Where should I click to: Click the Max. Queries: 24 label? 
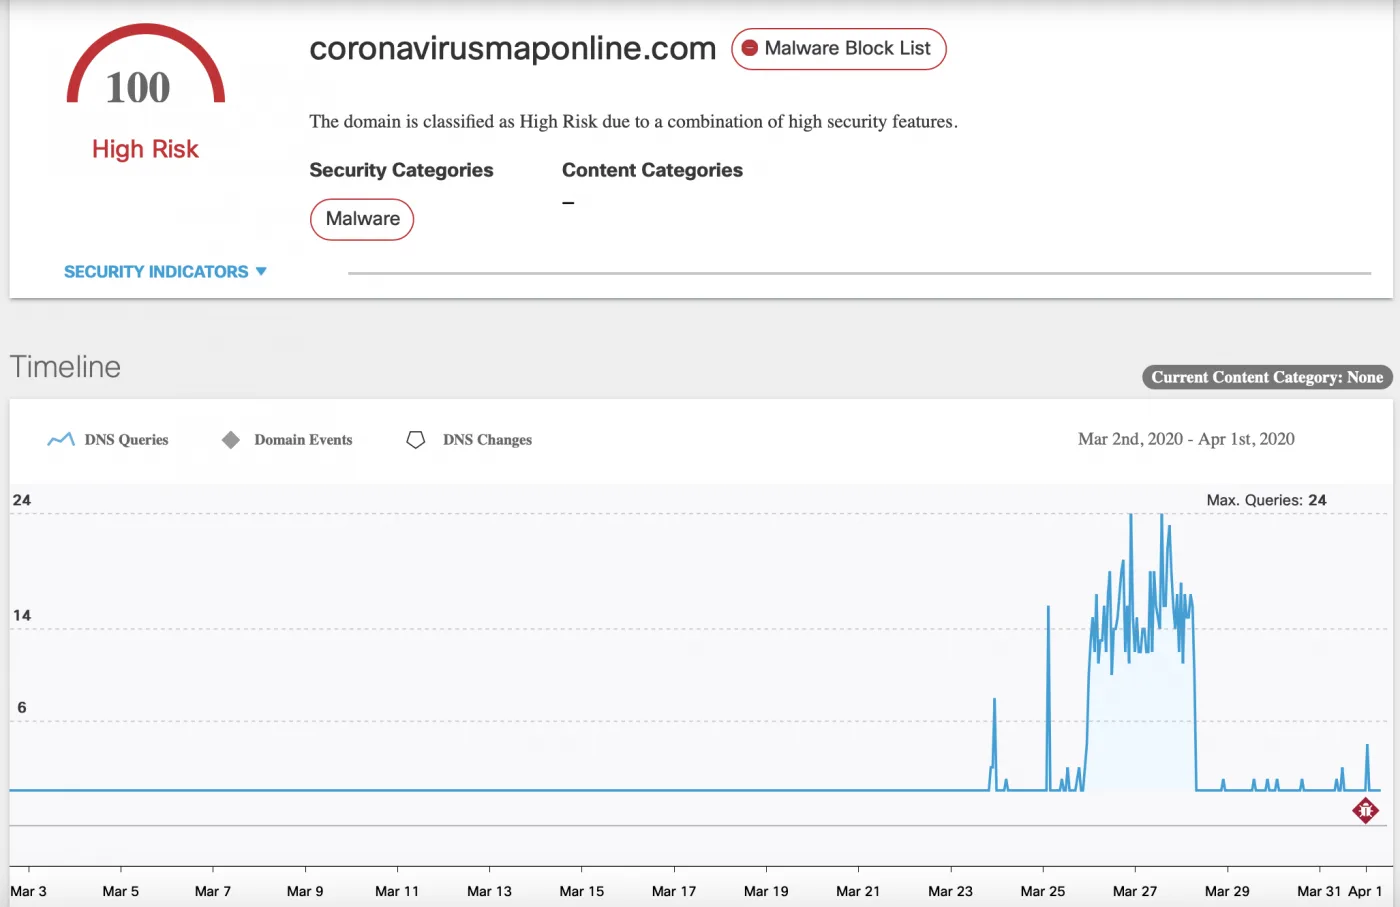pos(1266,500)
